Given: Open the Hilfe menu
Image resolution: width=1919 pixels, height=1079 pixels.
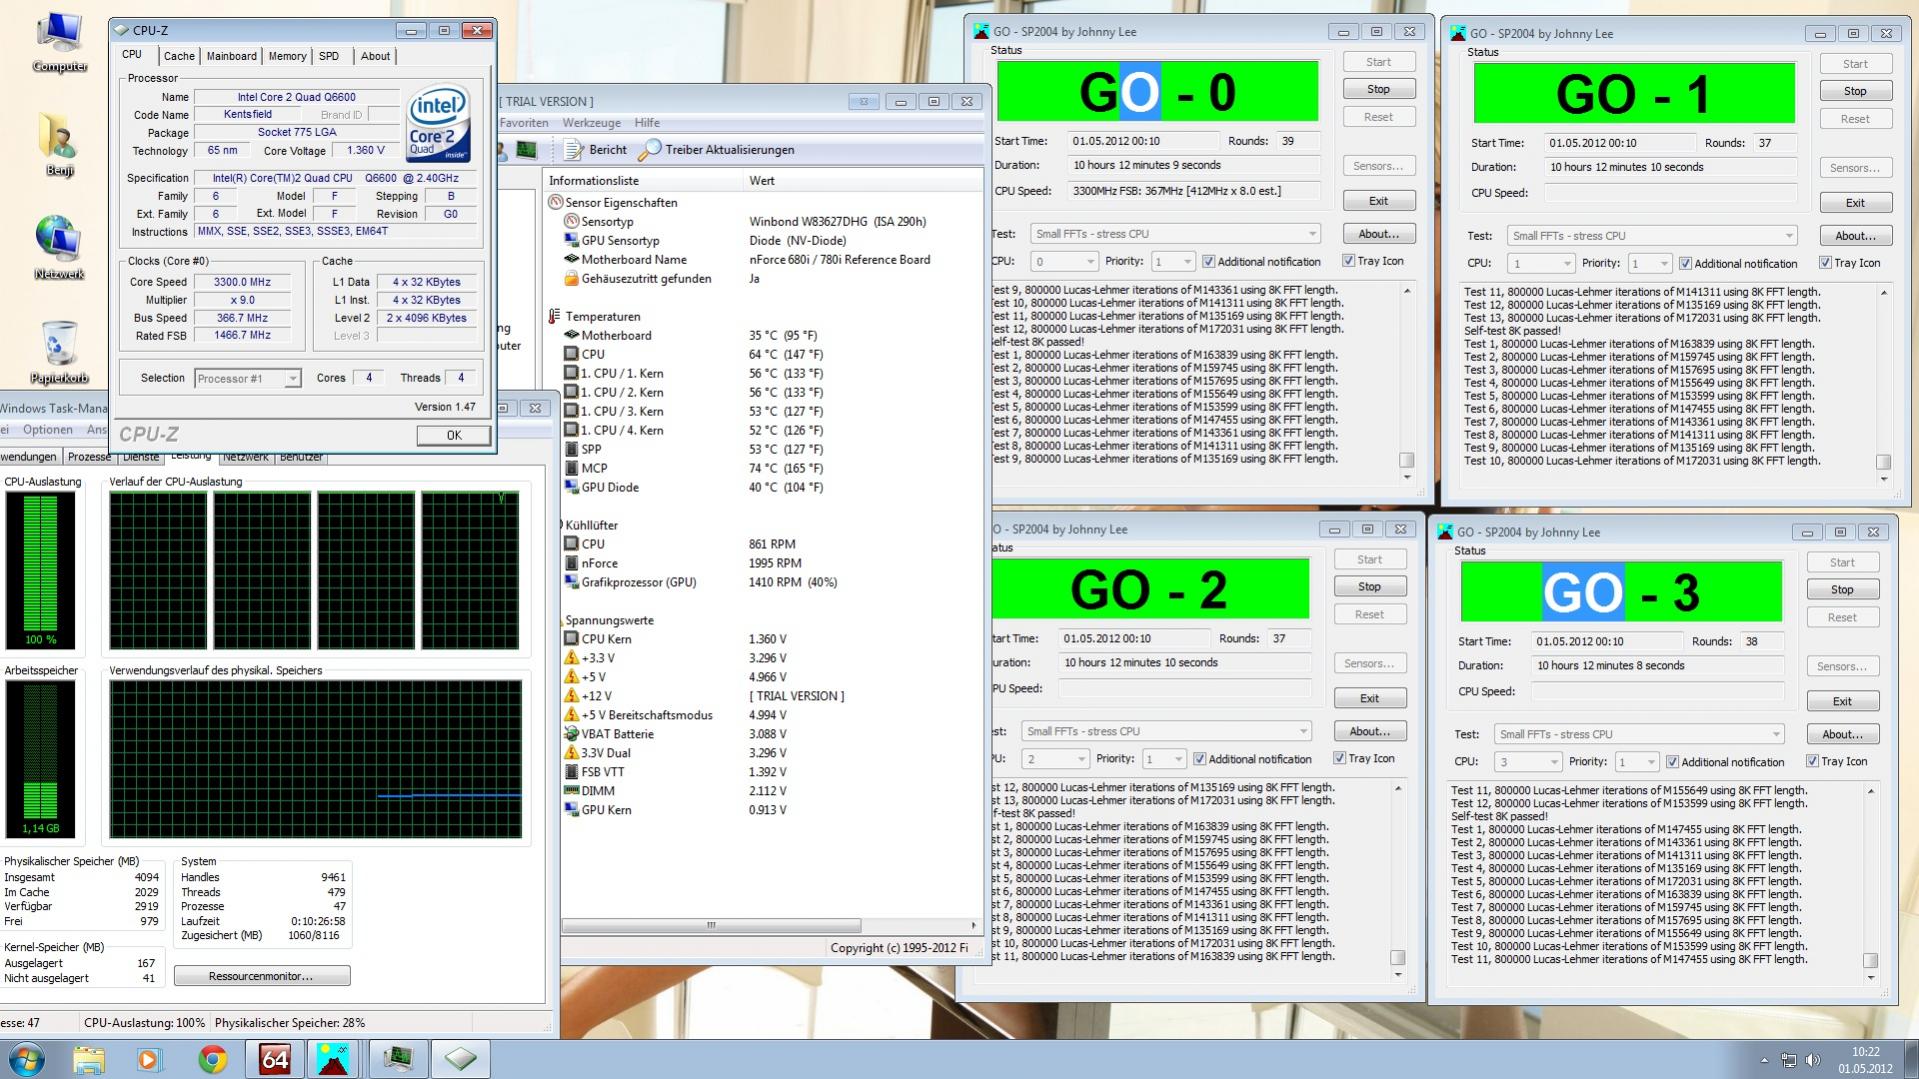Looking at the screenshot, I should coord(647,123).
